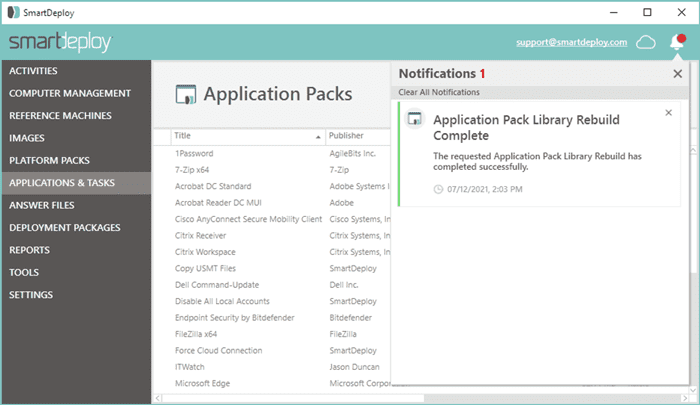Open the notification bell icon

coord(677,42)
